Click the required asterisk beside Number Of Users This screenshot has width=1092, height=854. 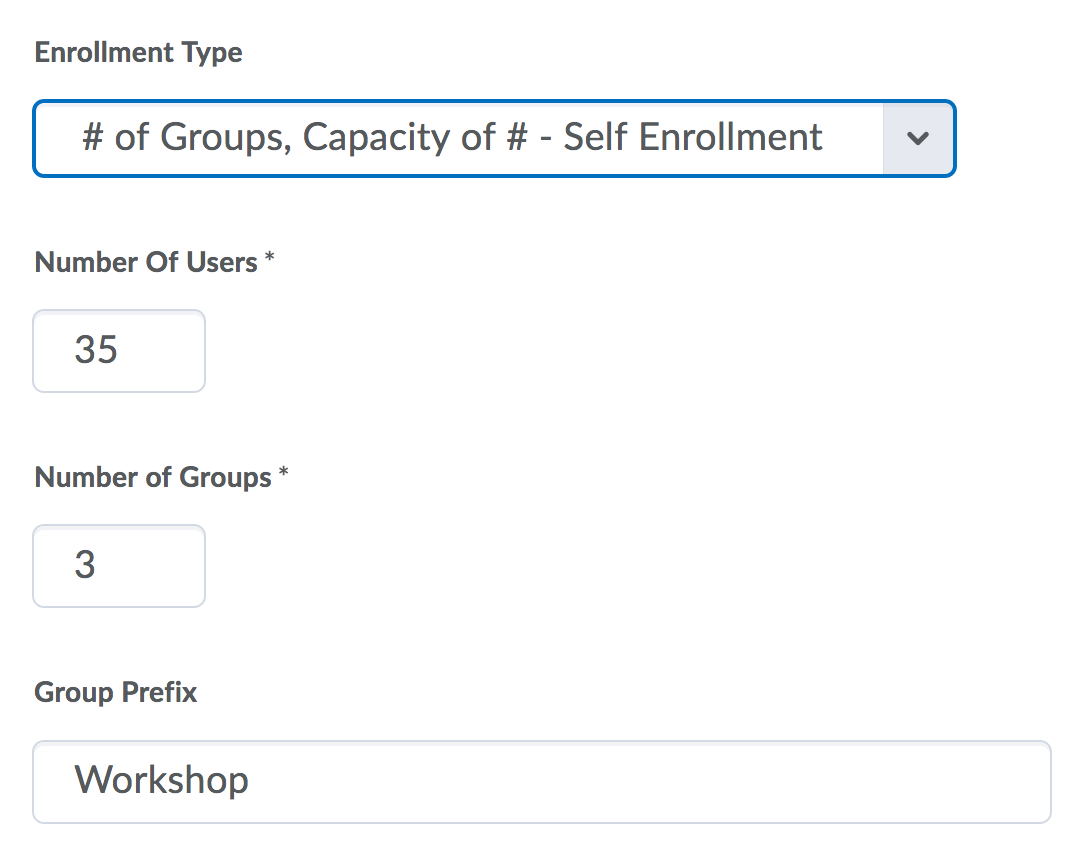[269, 261]
